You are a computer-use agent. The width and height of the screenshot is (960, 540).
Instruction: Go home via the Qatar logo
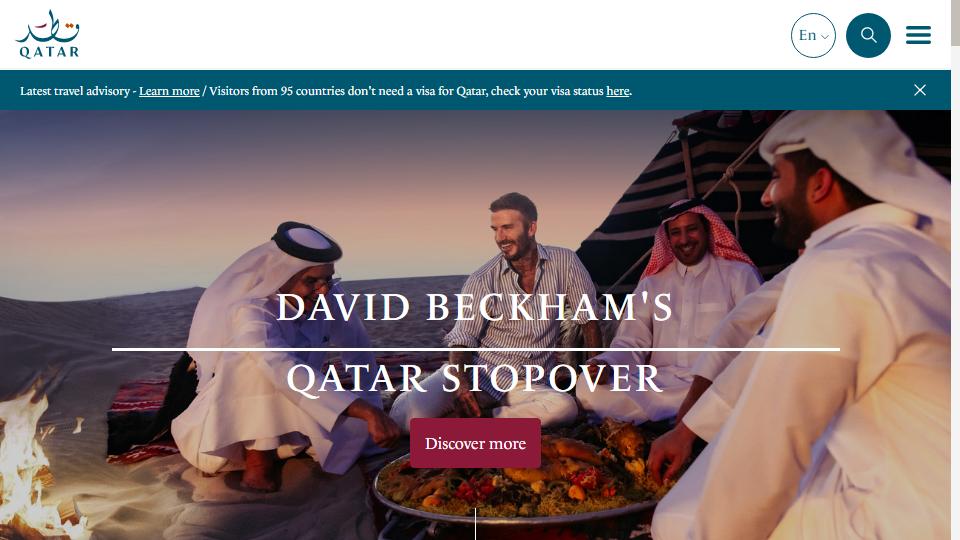click(48, 34)
